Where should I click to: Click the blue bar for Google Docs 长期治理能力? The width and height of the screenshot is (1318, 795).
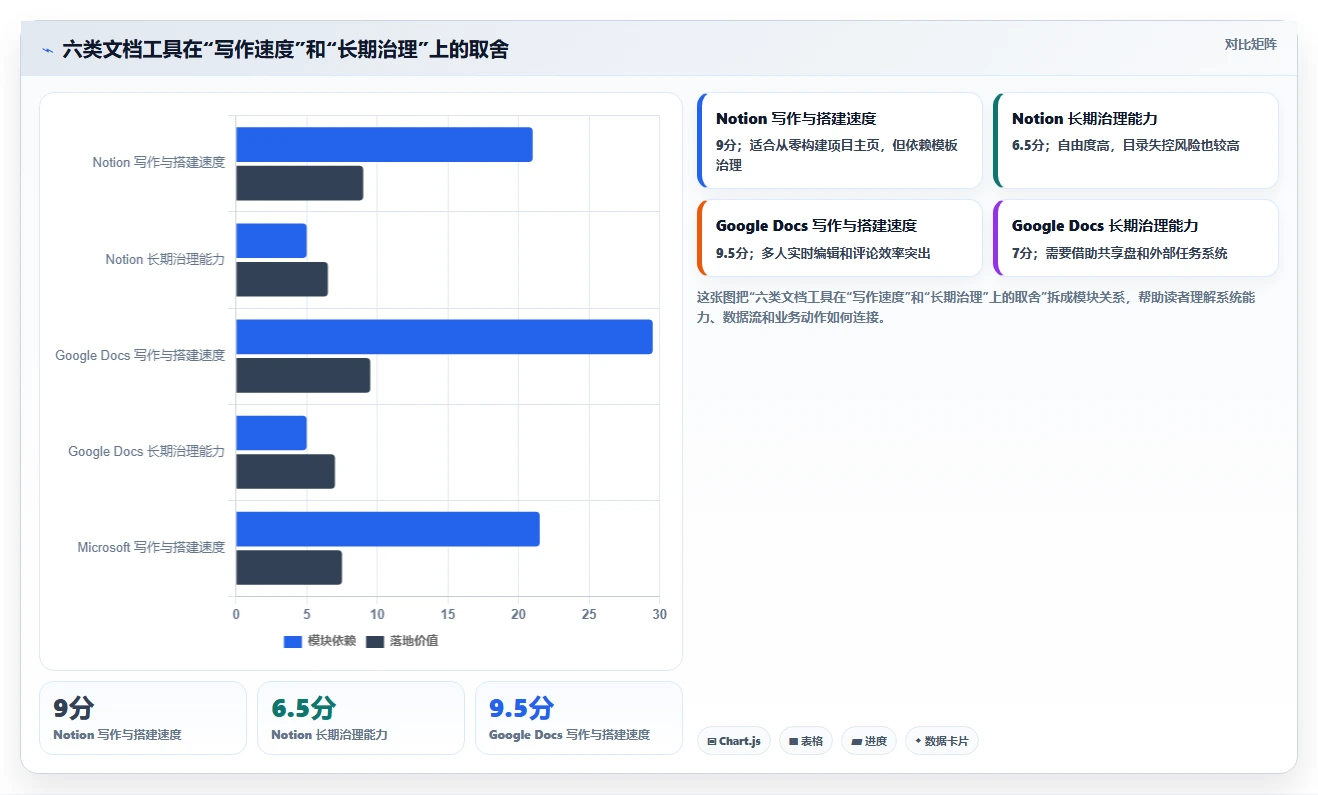[x=271, y=433]
